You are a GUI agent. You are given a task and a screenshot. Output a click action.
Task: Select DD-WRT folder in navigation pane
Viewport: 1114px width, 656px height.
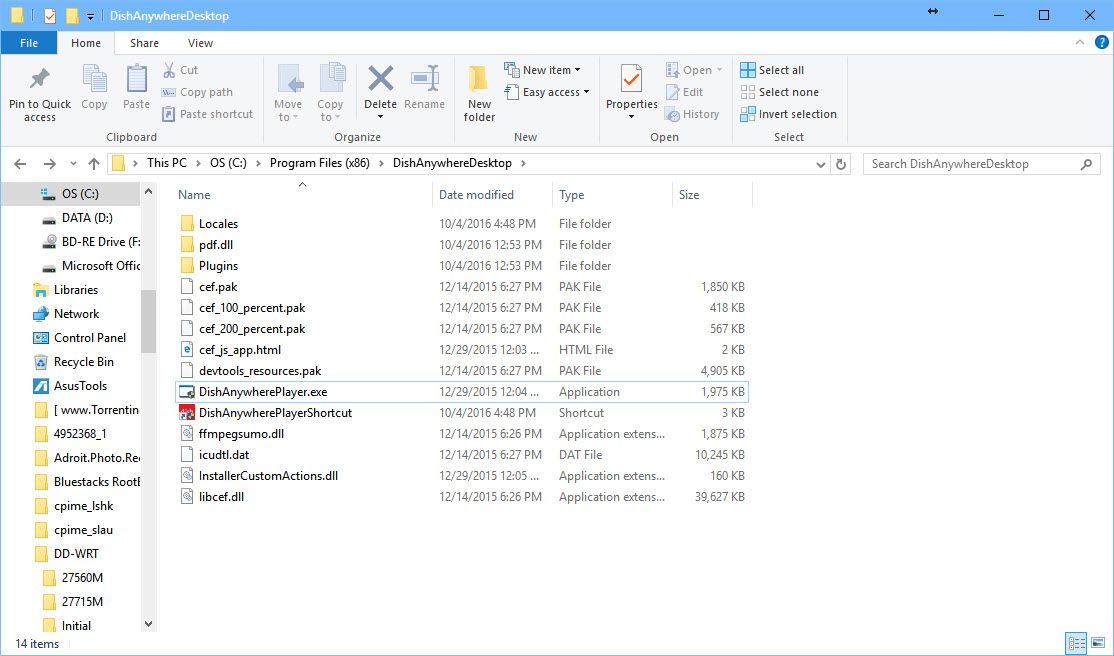tap(66, 554)
